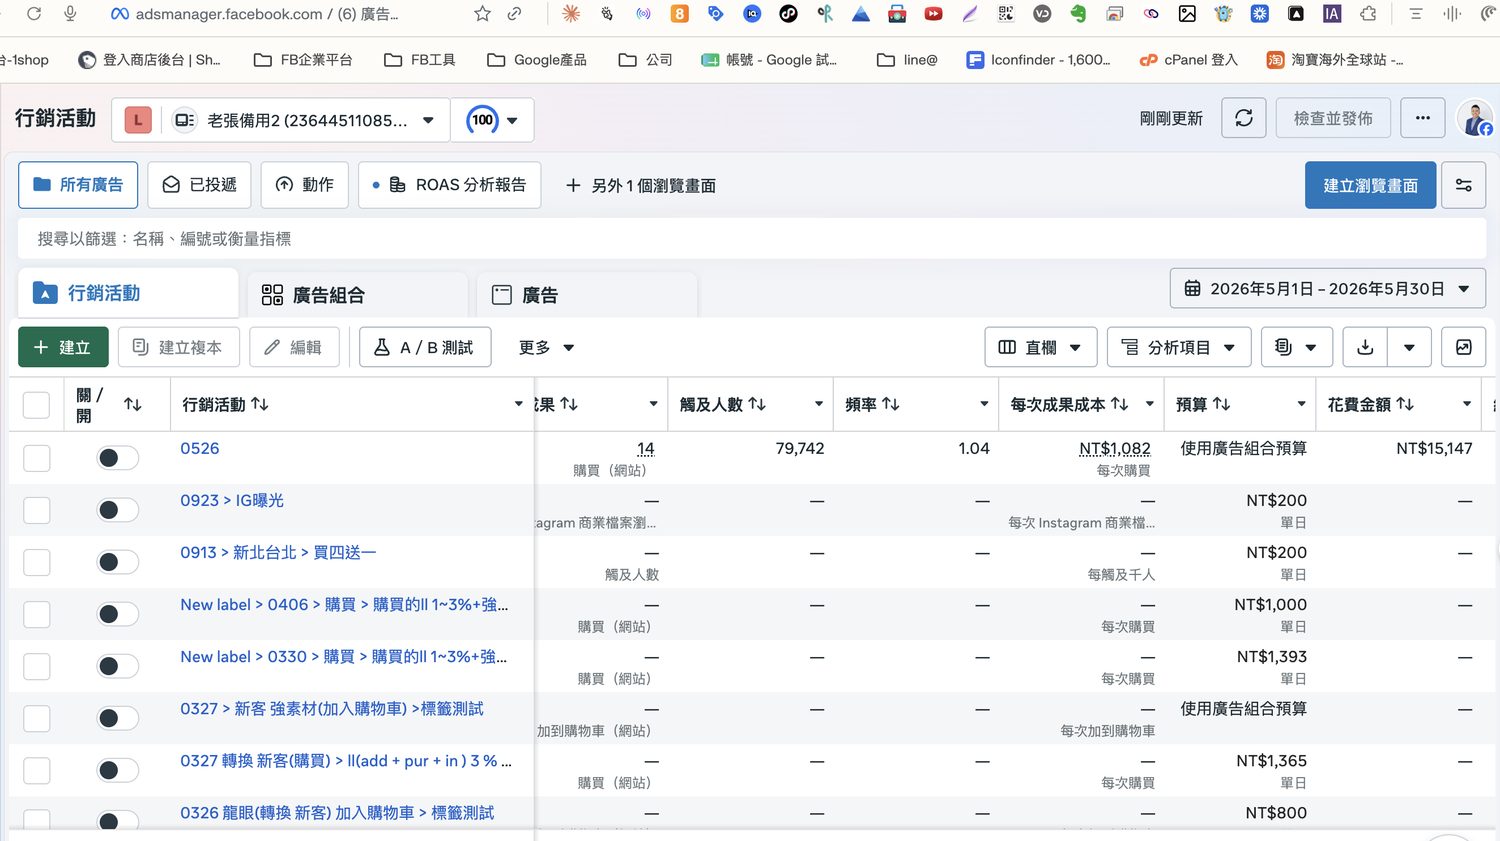Click the browser address bar URL

coord(267,14)
